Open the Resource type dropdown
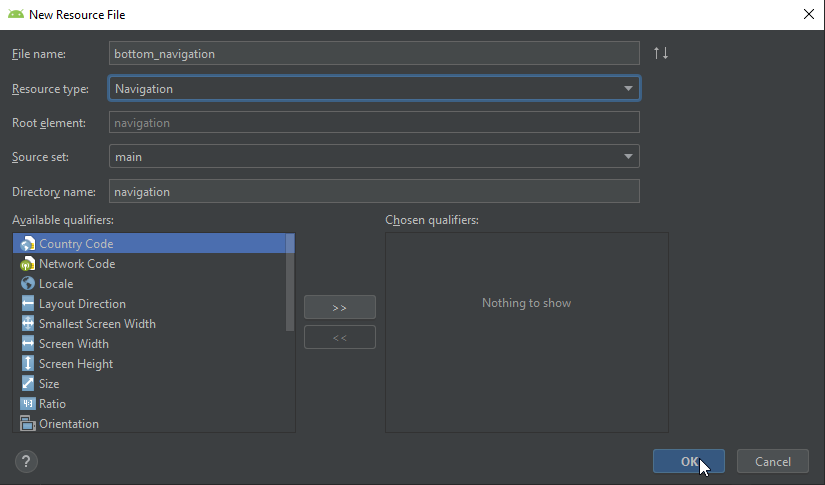The width and height of the screenshot is (825, 485). [x=374, y=88]
